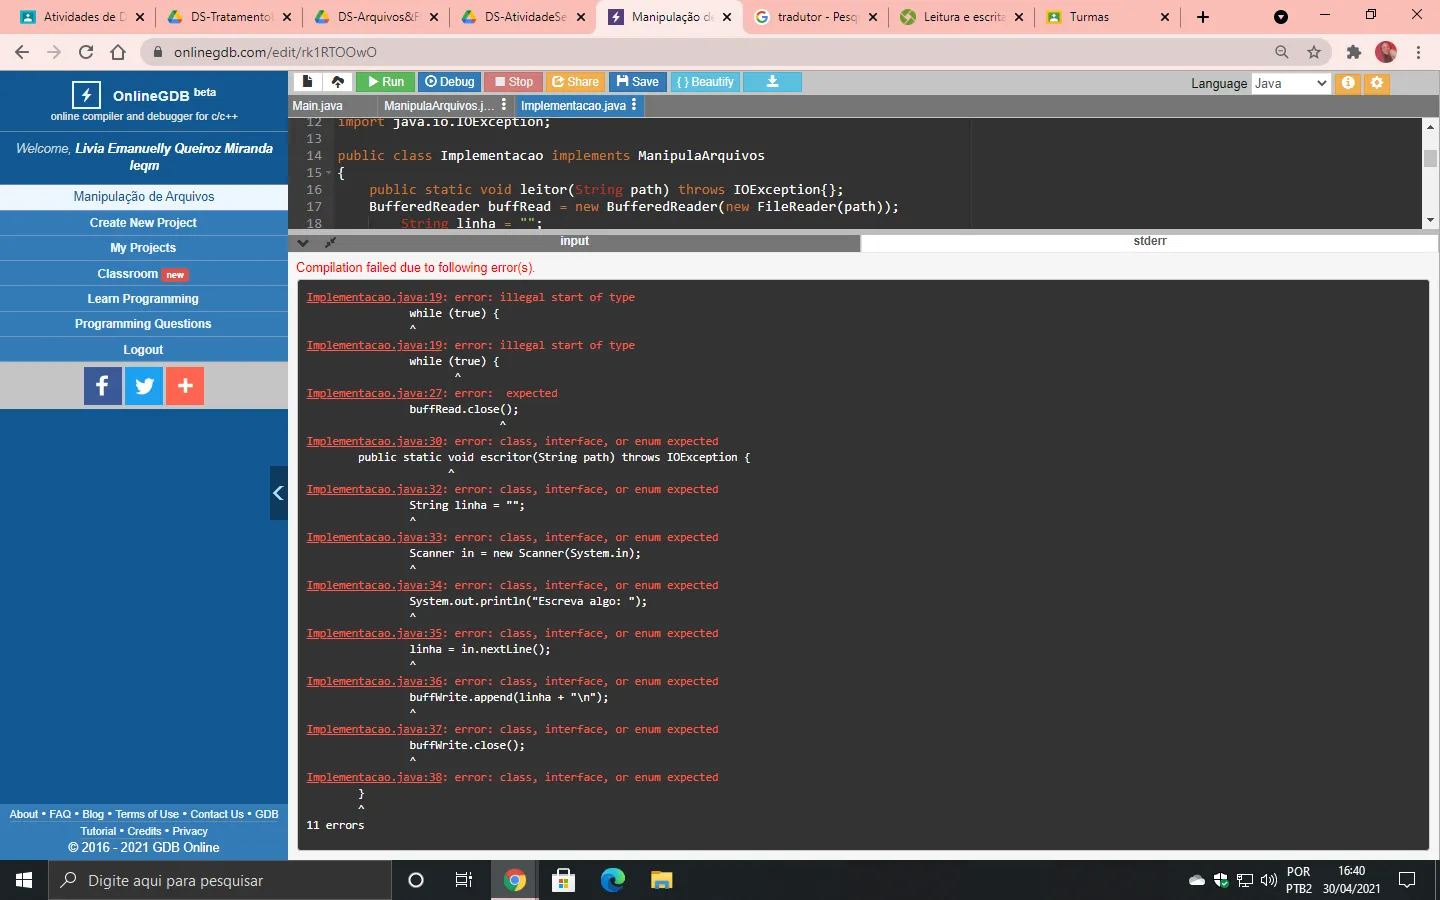Open the Blog footer link
This screenshot has height=900, width=1440.
click(x=93, y=814)
